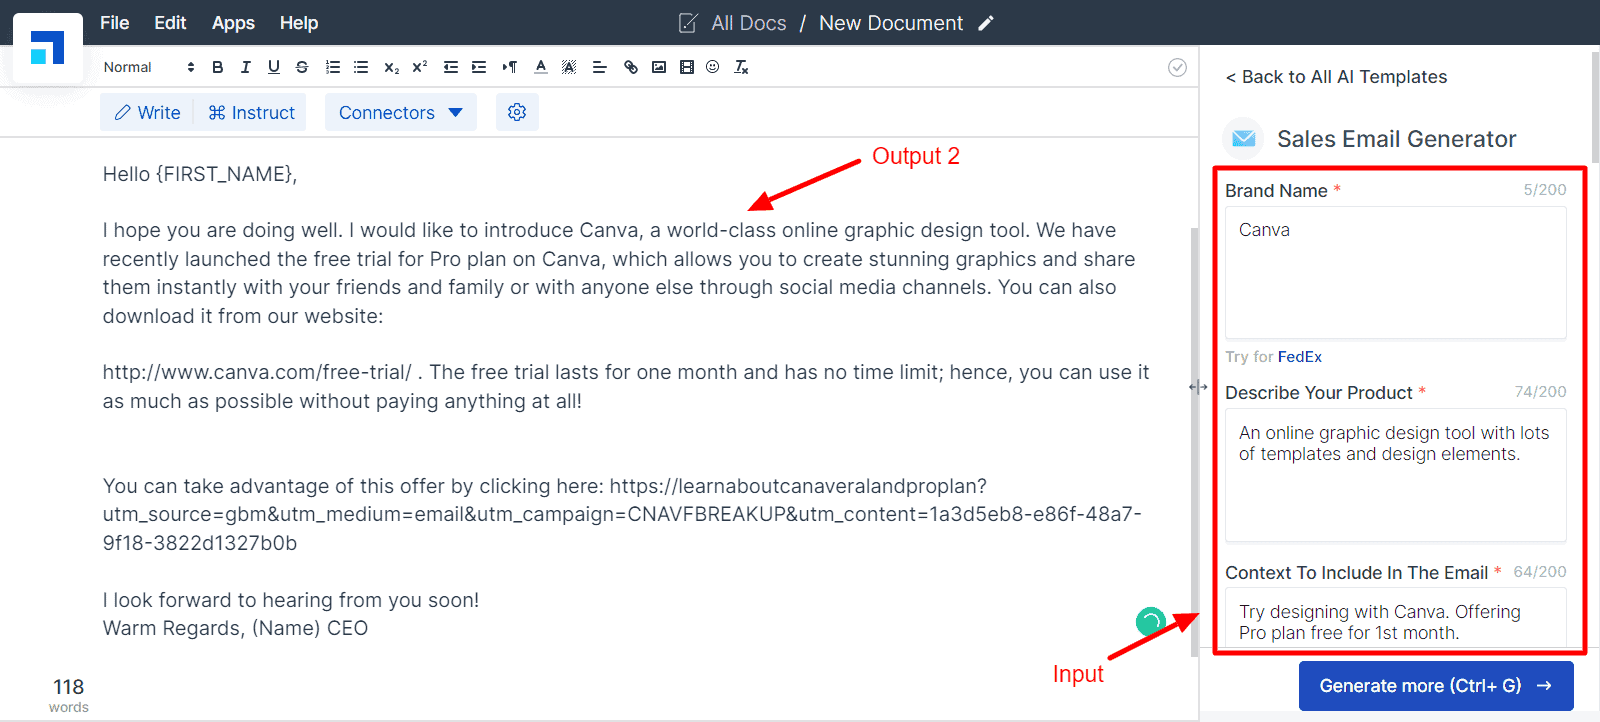Open the gear settings button
1600x722 pixels.
point(517,112)
